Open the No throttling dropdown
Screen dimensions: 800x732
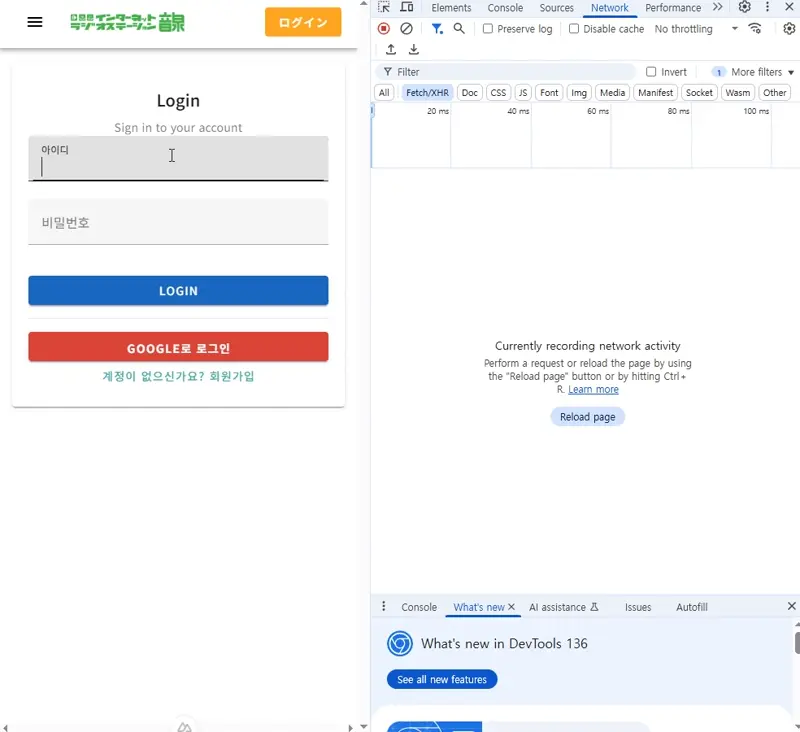(x=696, y=29)
